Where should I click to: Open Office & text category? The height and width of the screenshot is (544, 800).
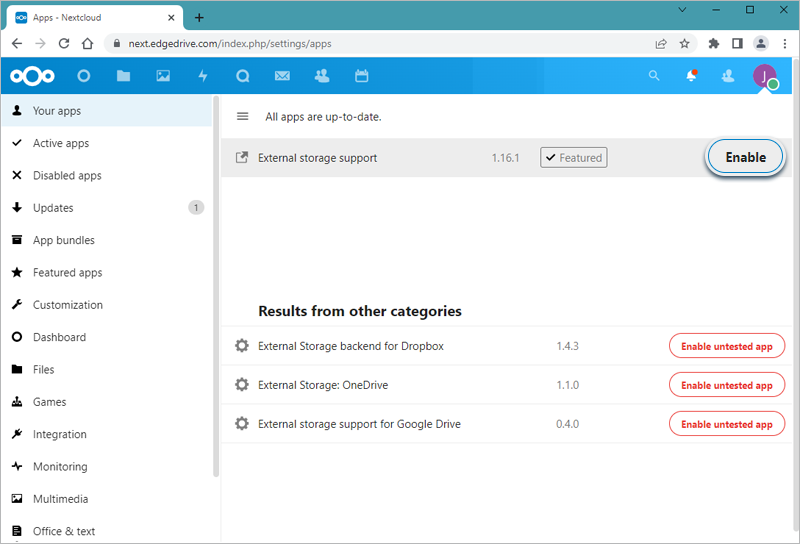(x=107, y=531)
